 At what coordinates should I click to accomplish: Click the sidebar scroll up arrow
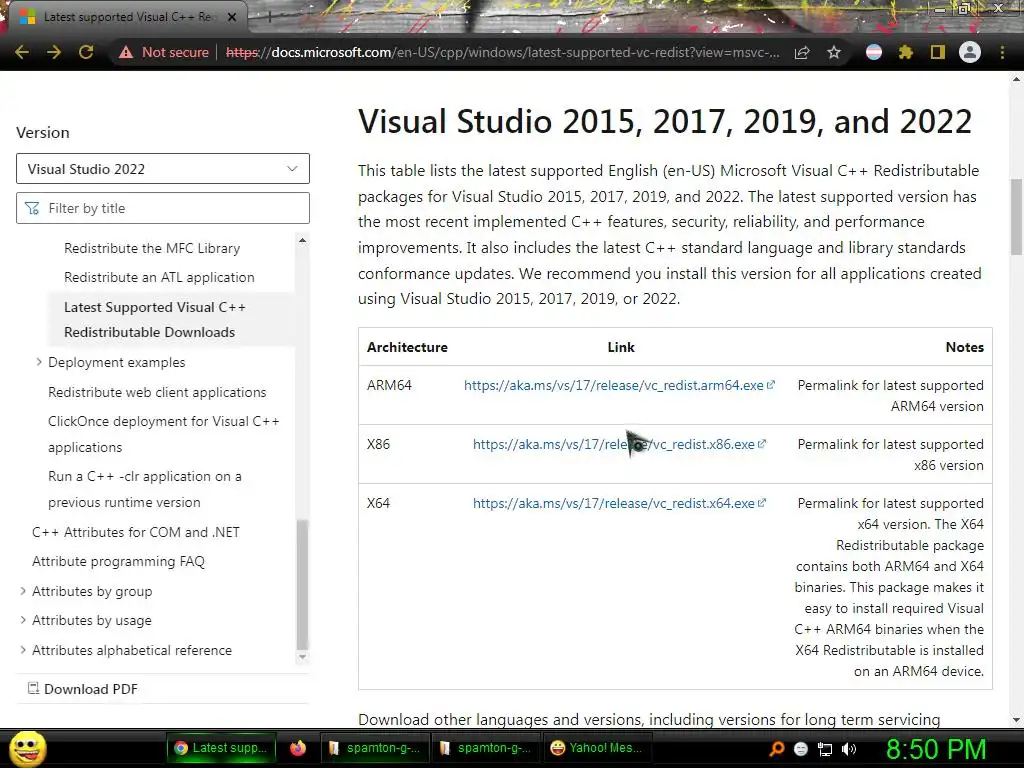(x=302, y=240)
